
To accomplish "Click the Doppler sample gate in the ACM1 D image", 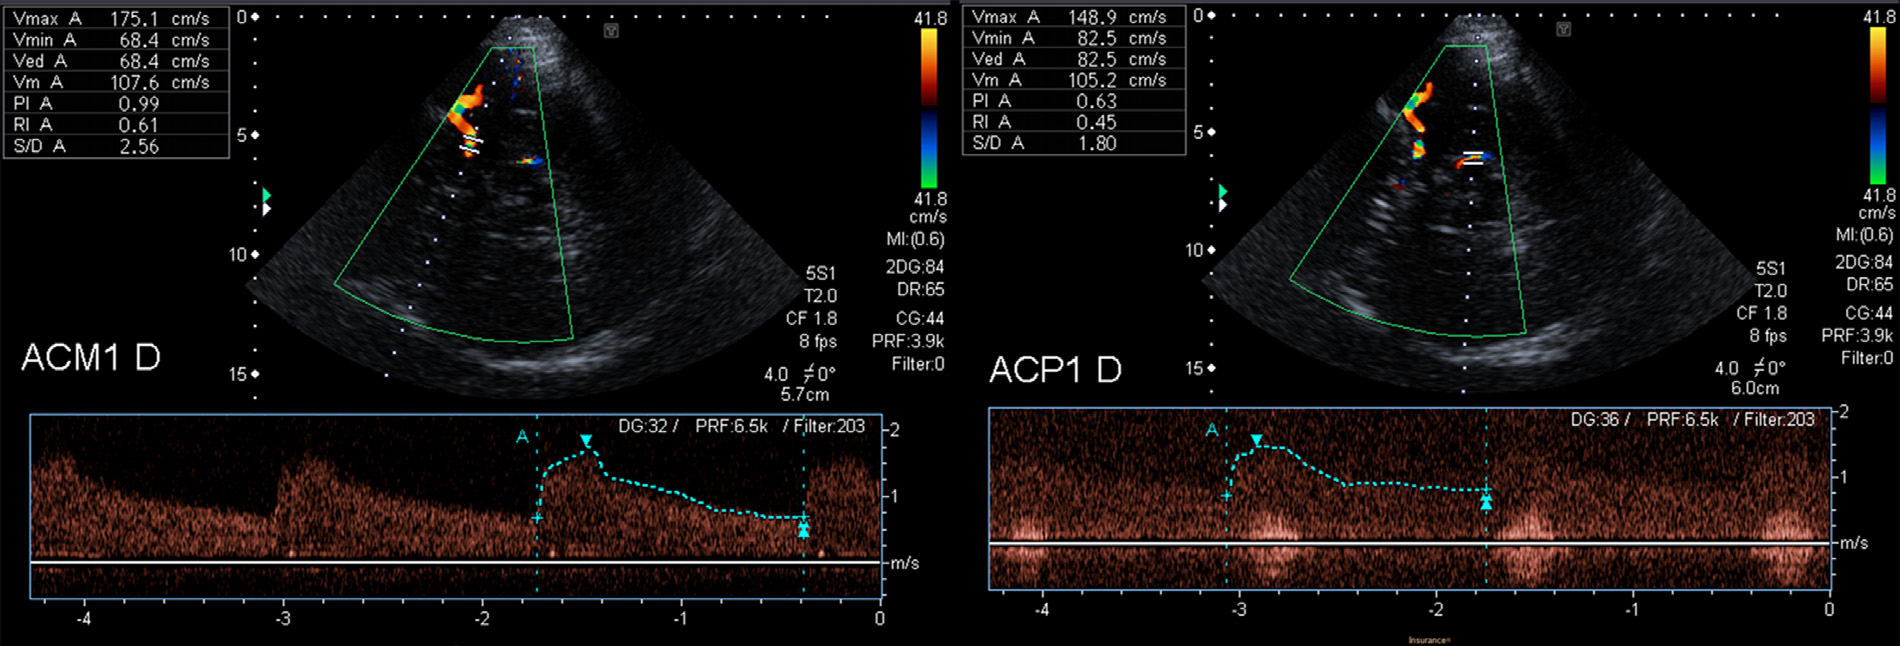I will [471, 146].
